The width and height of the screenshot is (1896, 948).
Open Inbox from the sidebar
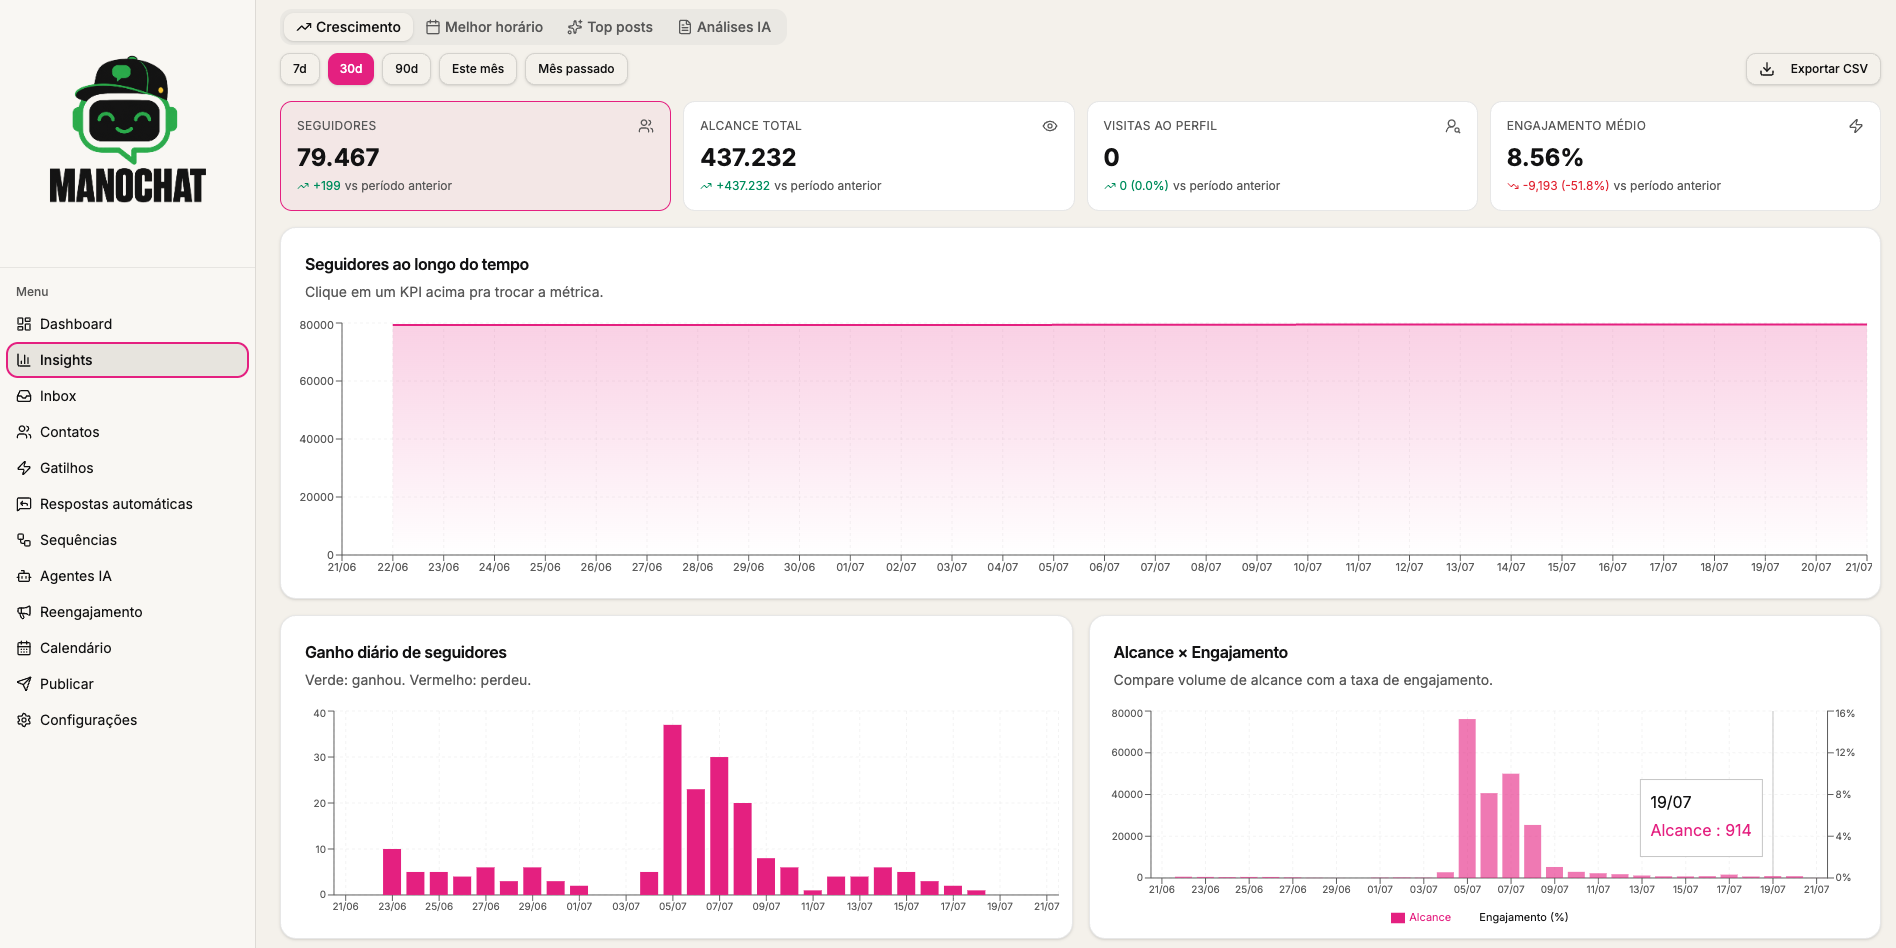tap(127, 396)
